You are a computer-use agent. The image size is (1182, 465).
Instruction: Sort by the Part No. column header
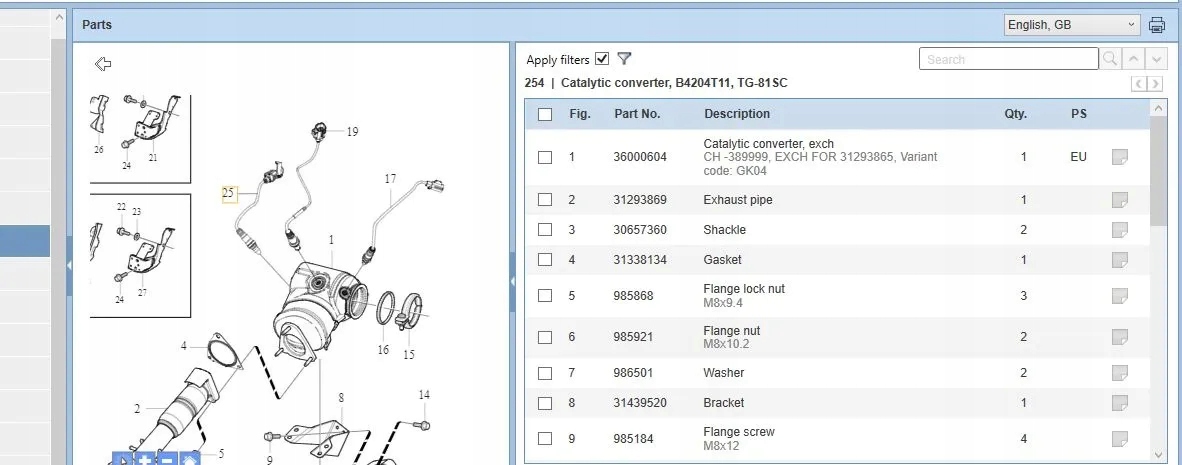[x=637, y=114]
